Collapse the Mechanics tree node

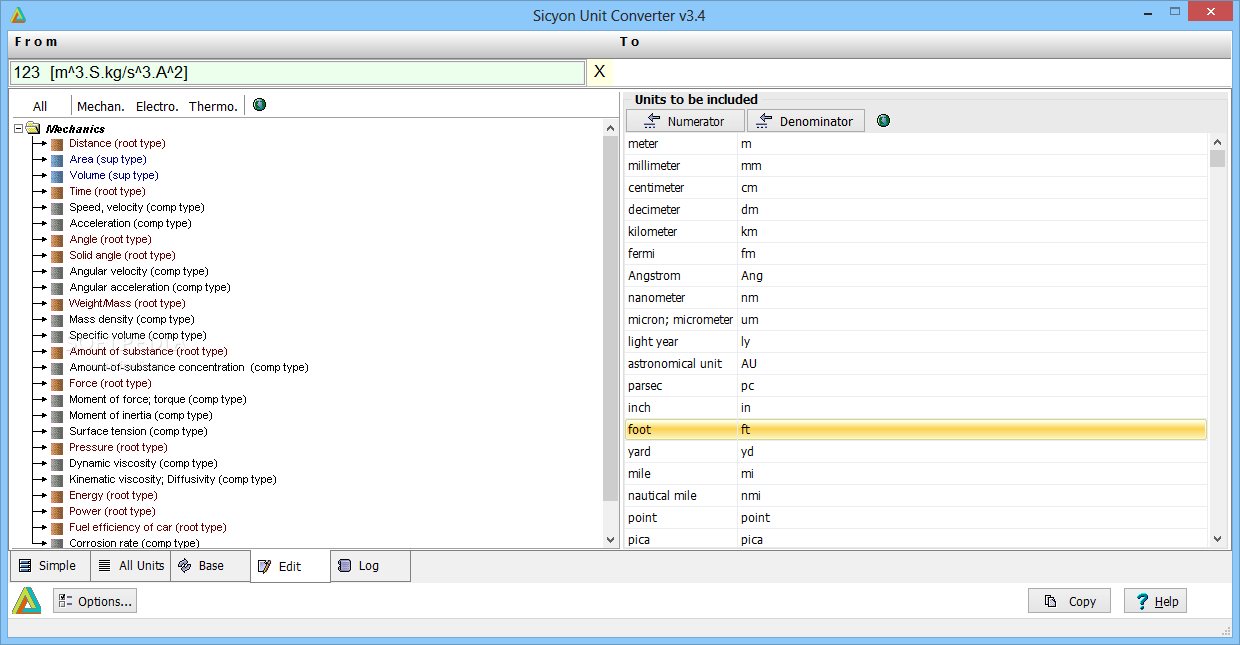tap(19, 128)
